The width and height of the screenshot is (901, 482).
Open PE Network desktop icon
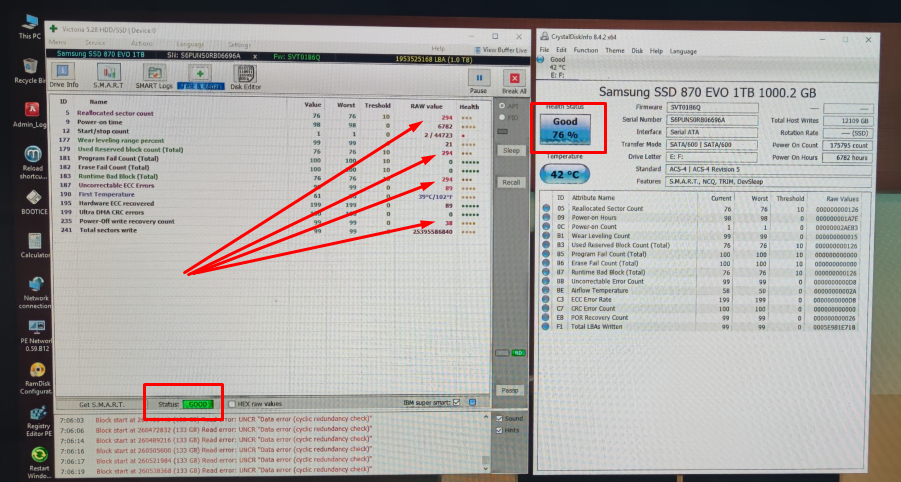tap(36, 336)
